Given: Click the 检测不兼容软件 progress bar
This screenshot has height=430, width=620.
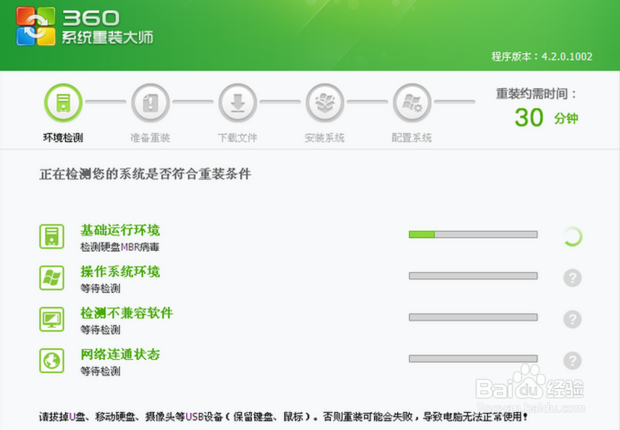Looking at the screenshot, I should coord(473,317).
